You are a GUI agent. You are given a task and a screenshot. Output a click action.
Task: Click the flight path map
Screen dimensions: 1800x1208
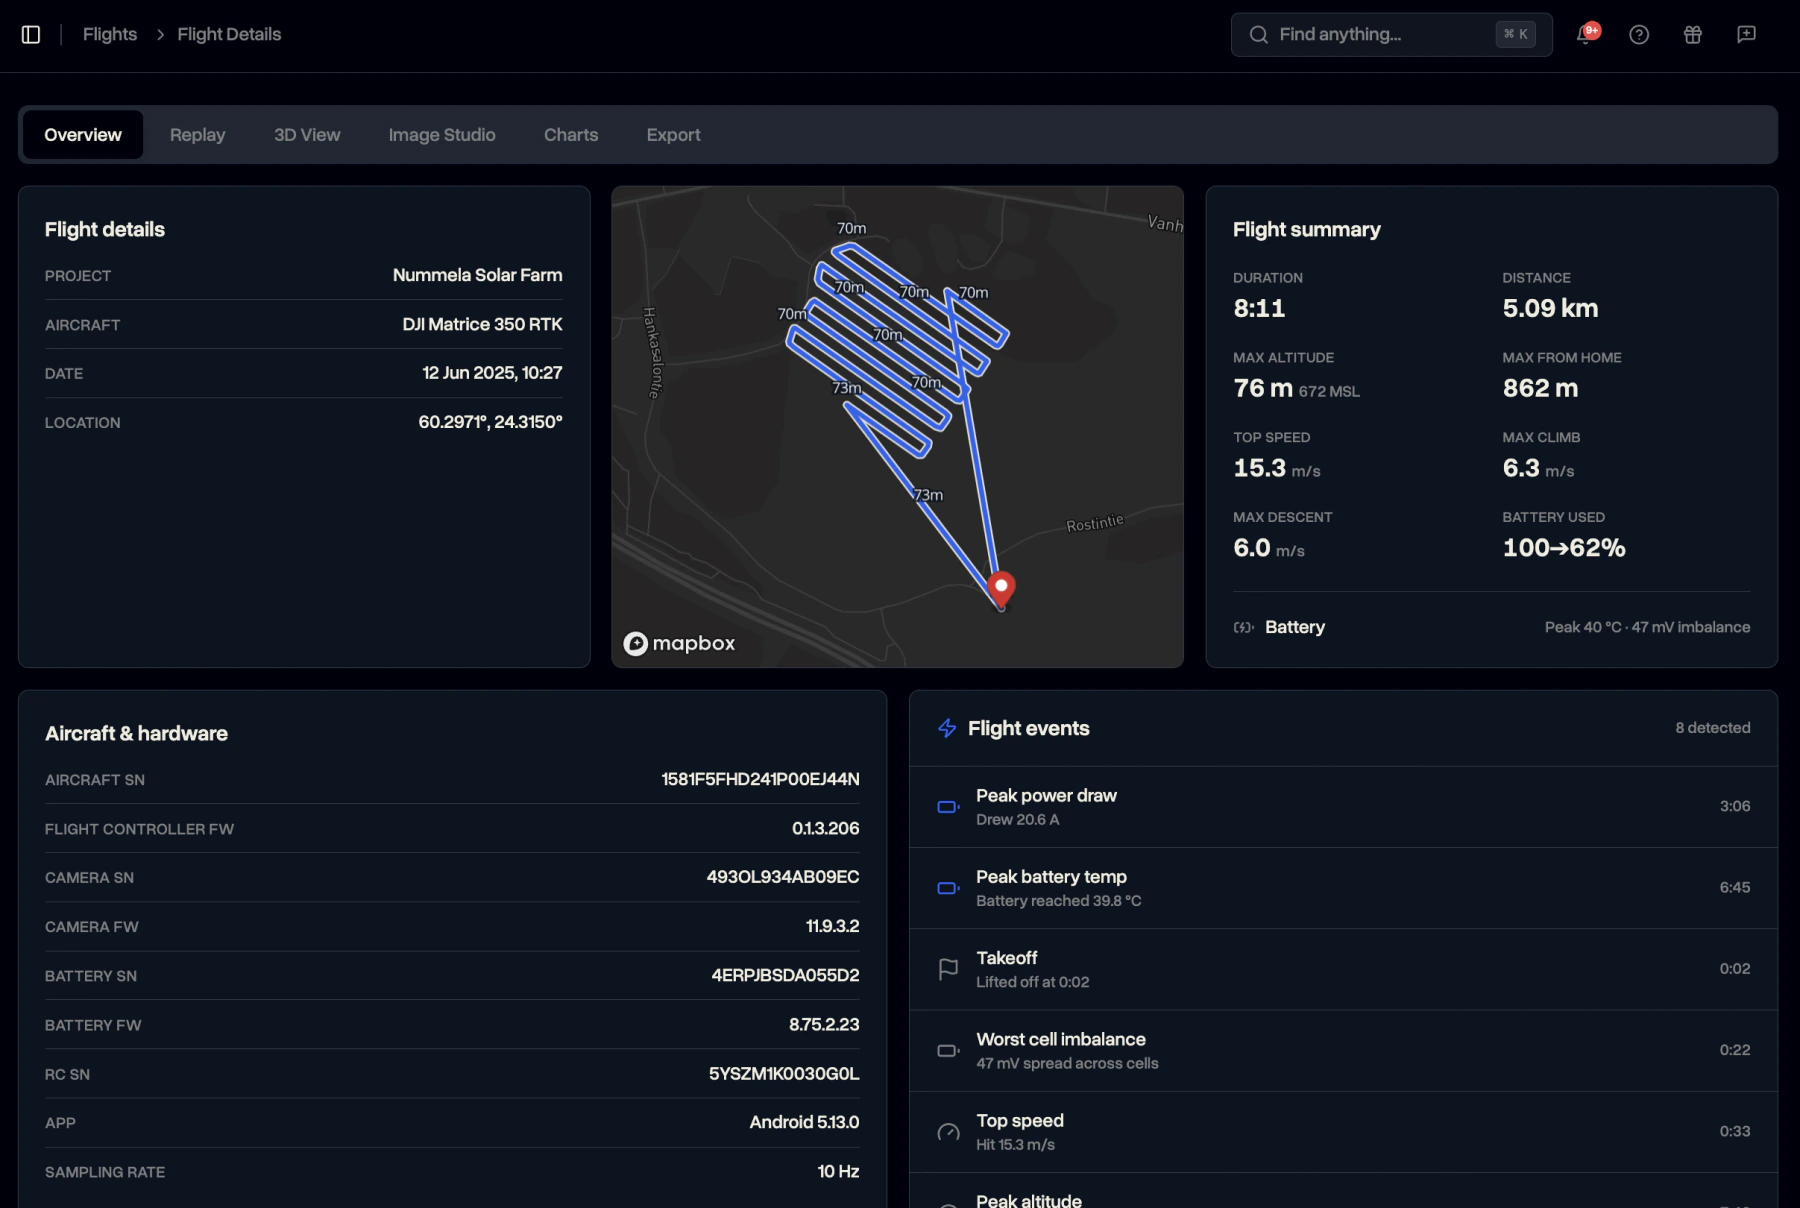(x=897, y=427)
